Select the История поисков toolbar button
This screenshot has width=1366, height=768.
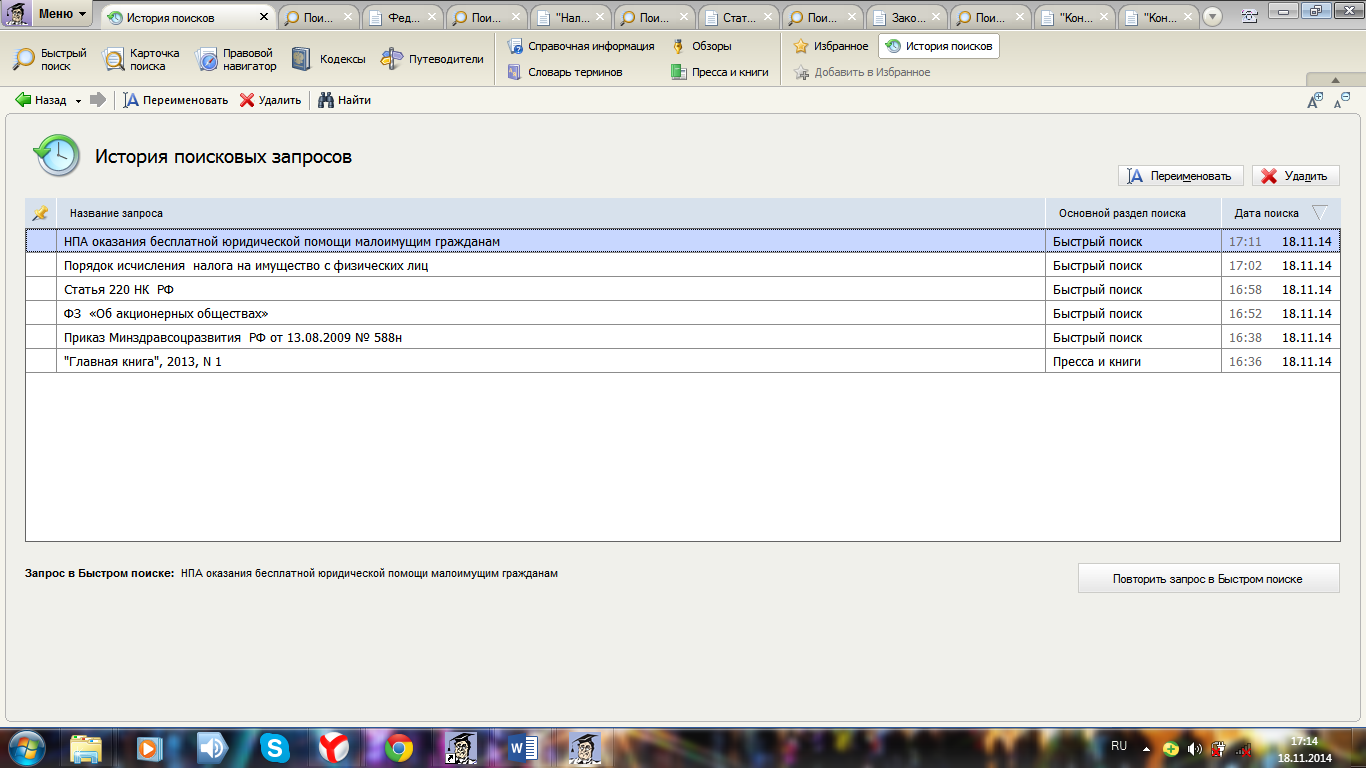(x=939, y=46)
